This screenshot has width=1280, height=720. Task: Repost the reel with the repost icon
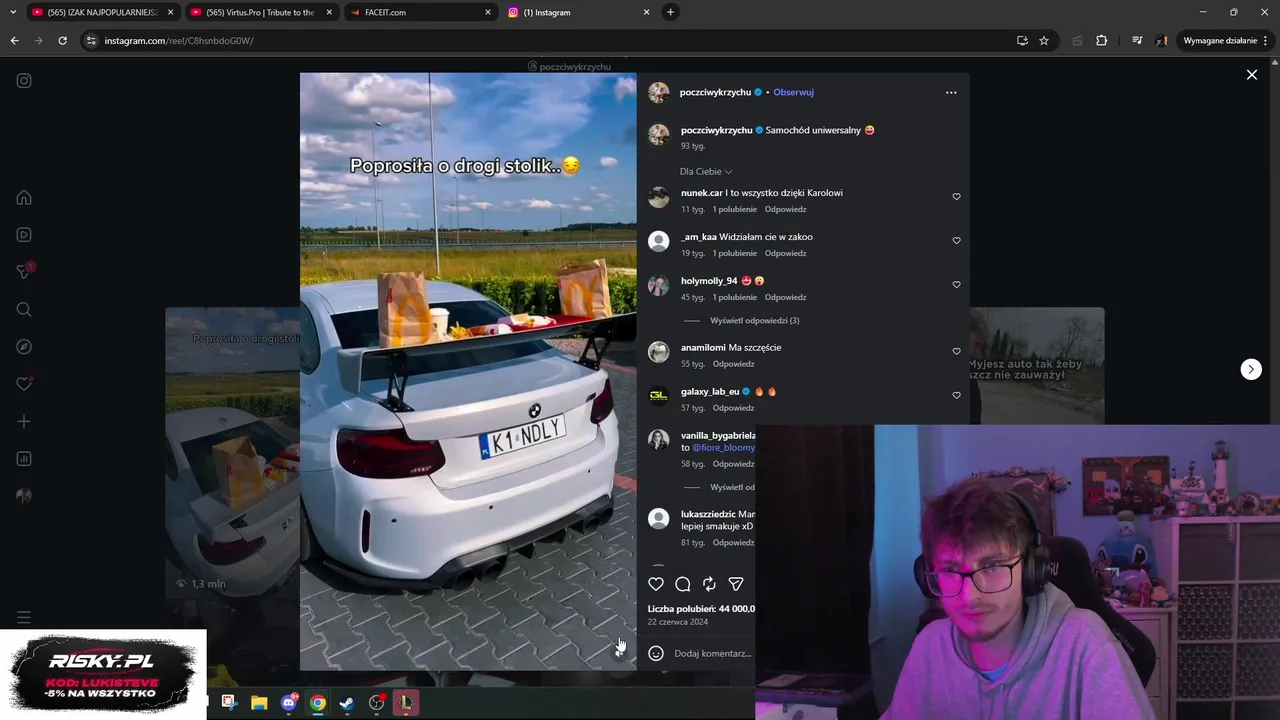[709, 584]
